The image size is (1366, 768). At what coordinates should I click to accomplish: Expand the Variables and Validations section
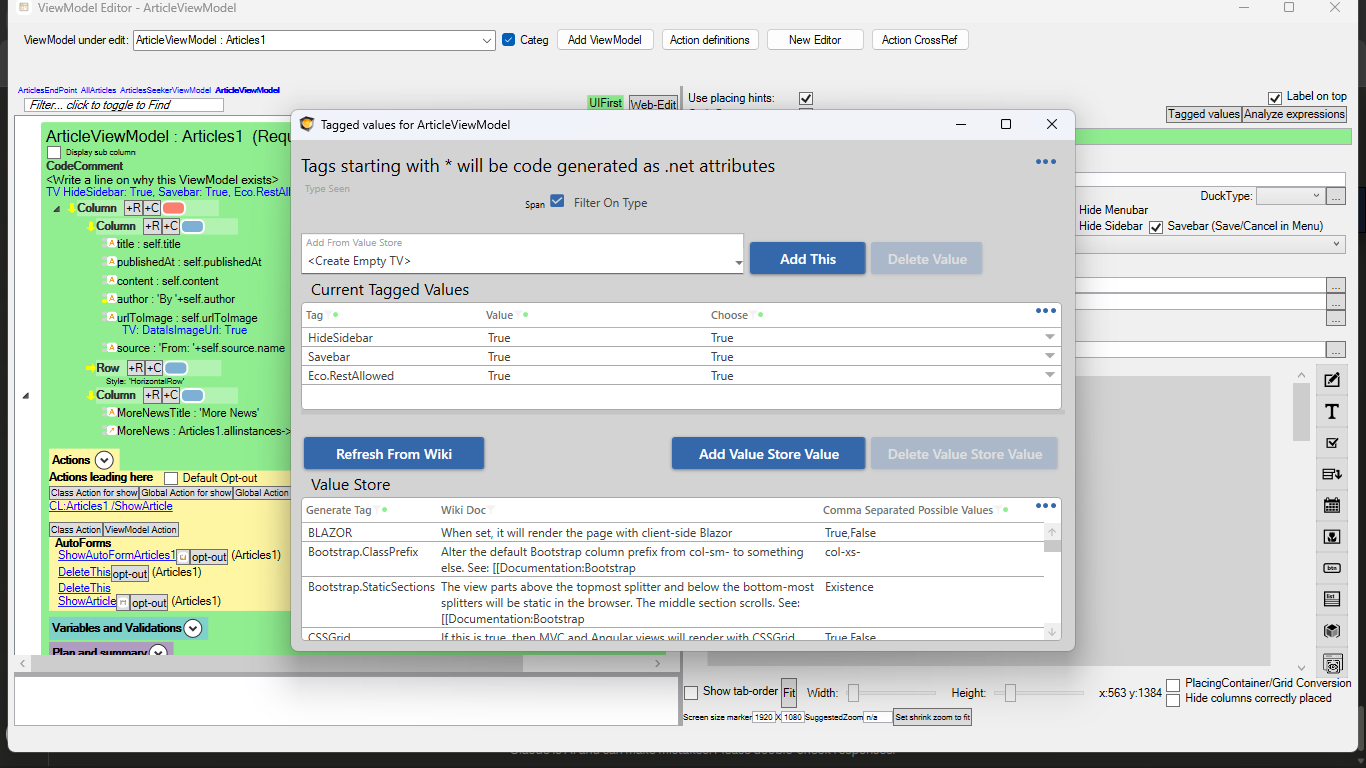coord(193,628)
